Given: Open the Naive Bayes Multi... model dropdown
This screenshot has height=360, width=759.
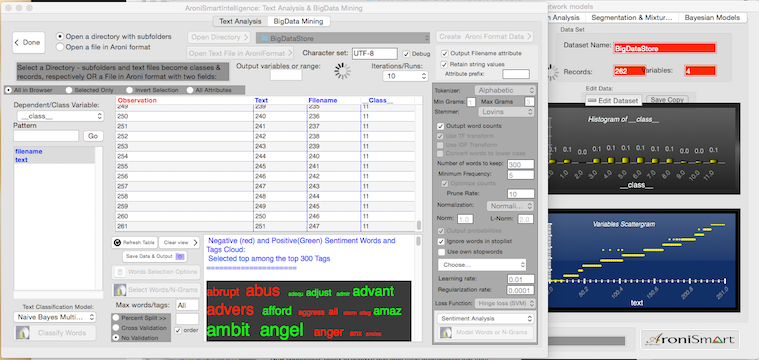Looking at the screenshot, I should click(55, 317).
